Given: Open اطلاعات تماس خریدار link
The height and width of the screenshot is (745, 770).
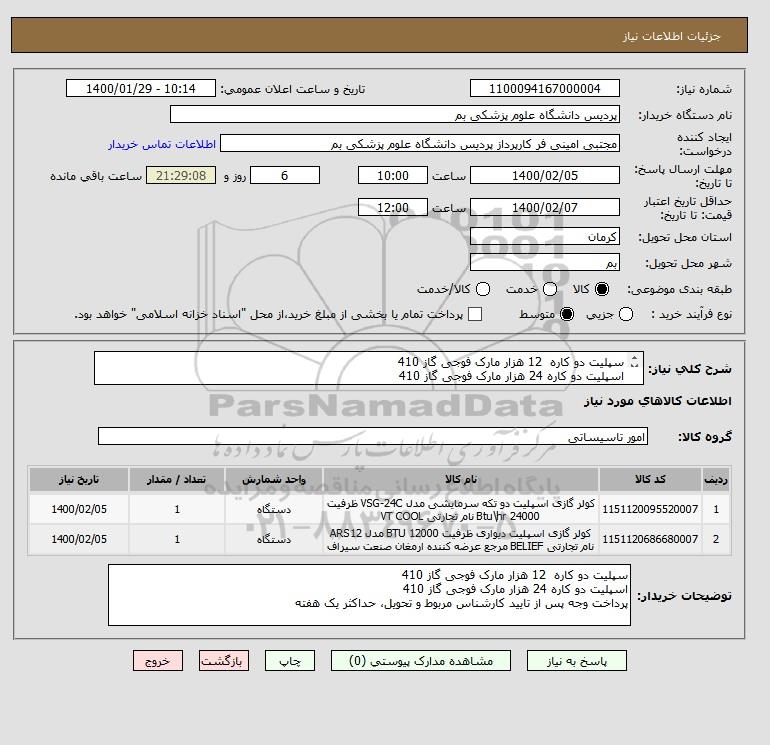Looking at the screenshot, I should point(162,144).
